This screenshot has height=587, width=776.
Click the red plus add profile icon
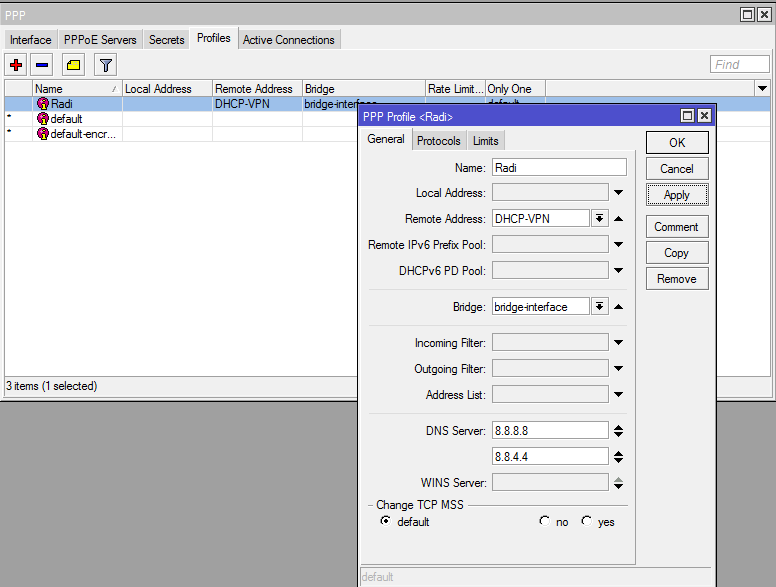tap(16, 65)
